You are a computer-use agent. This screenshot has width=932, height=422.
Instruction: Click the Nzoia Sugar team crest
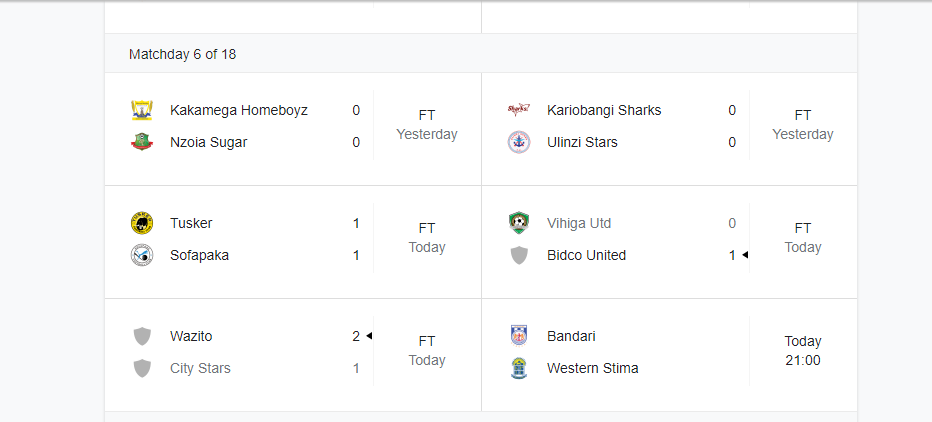pos(142,143)
